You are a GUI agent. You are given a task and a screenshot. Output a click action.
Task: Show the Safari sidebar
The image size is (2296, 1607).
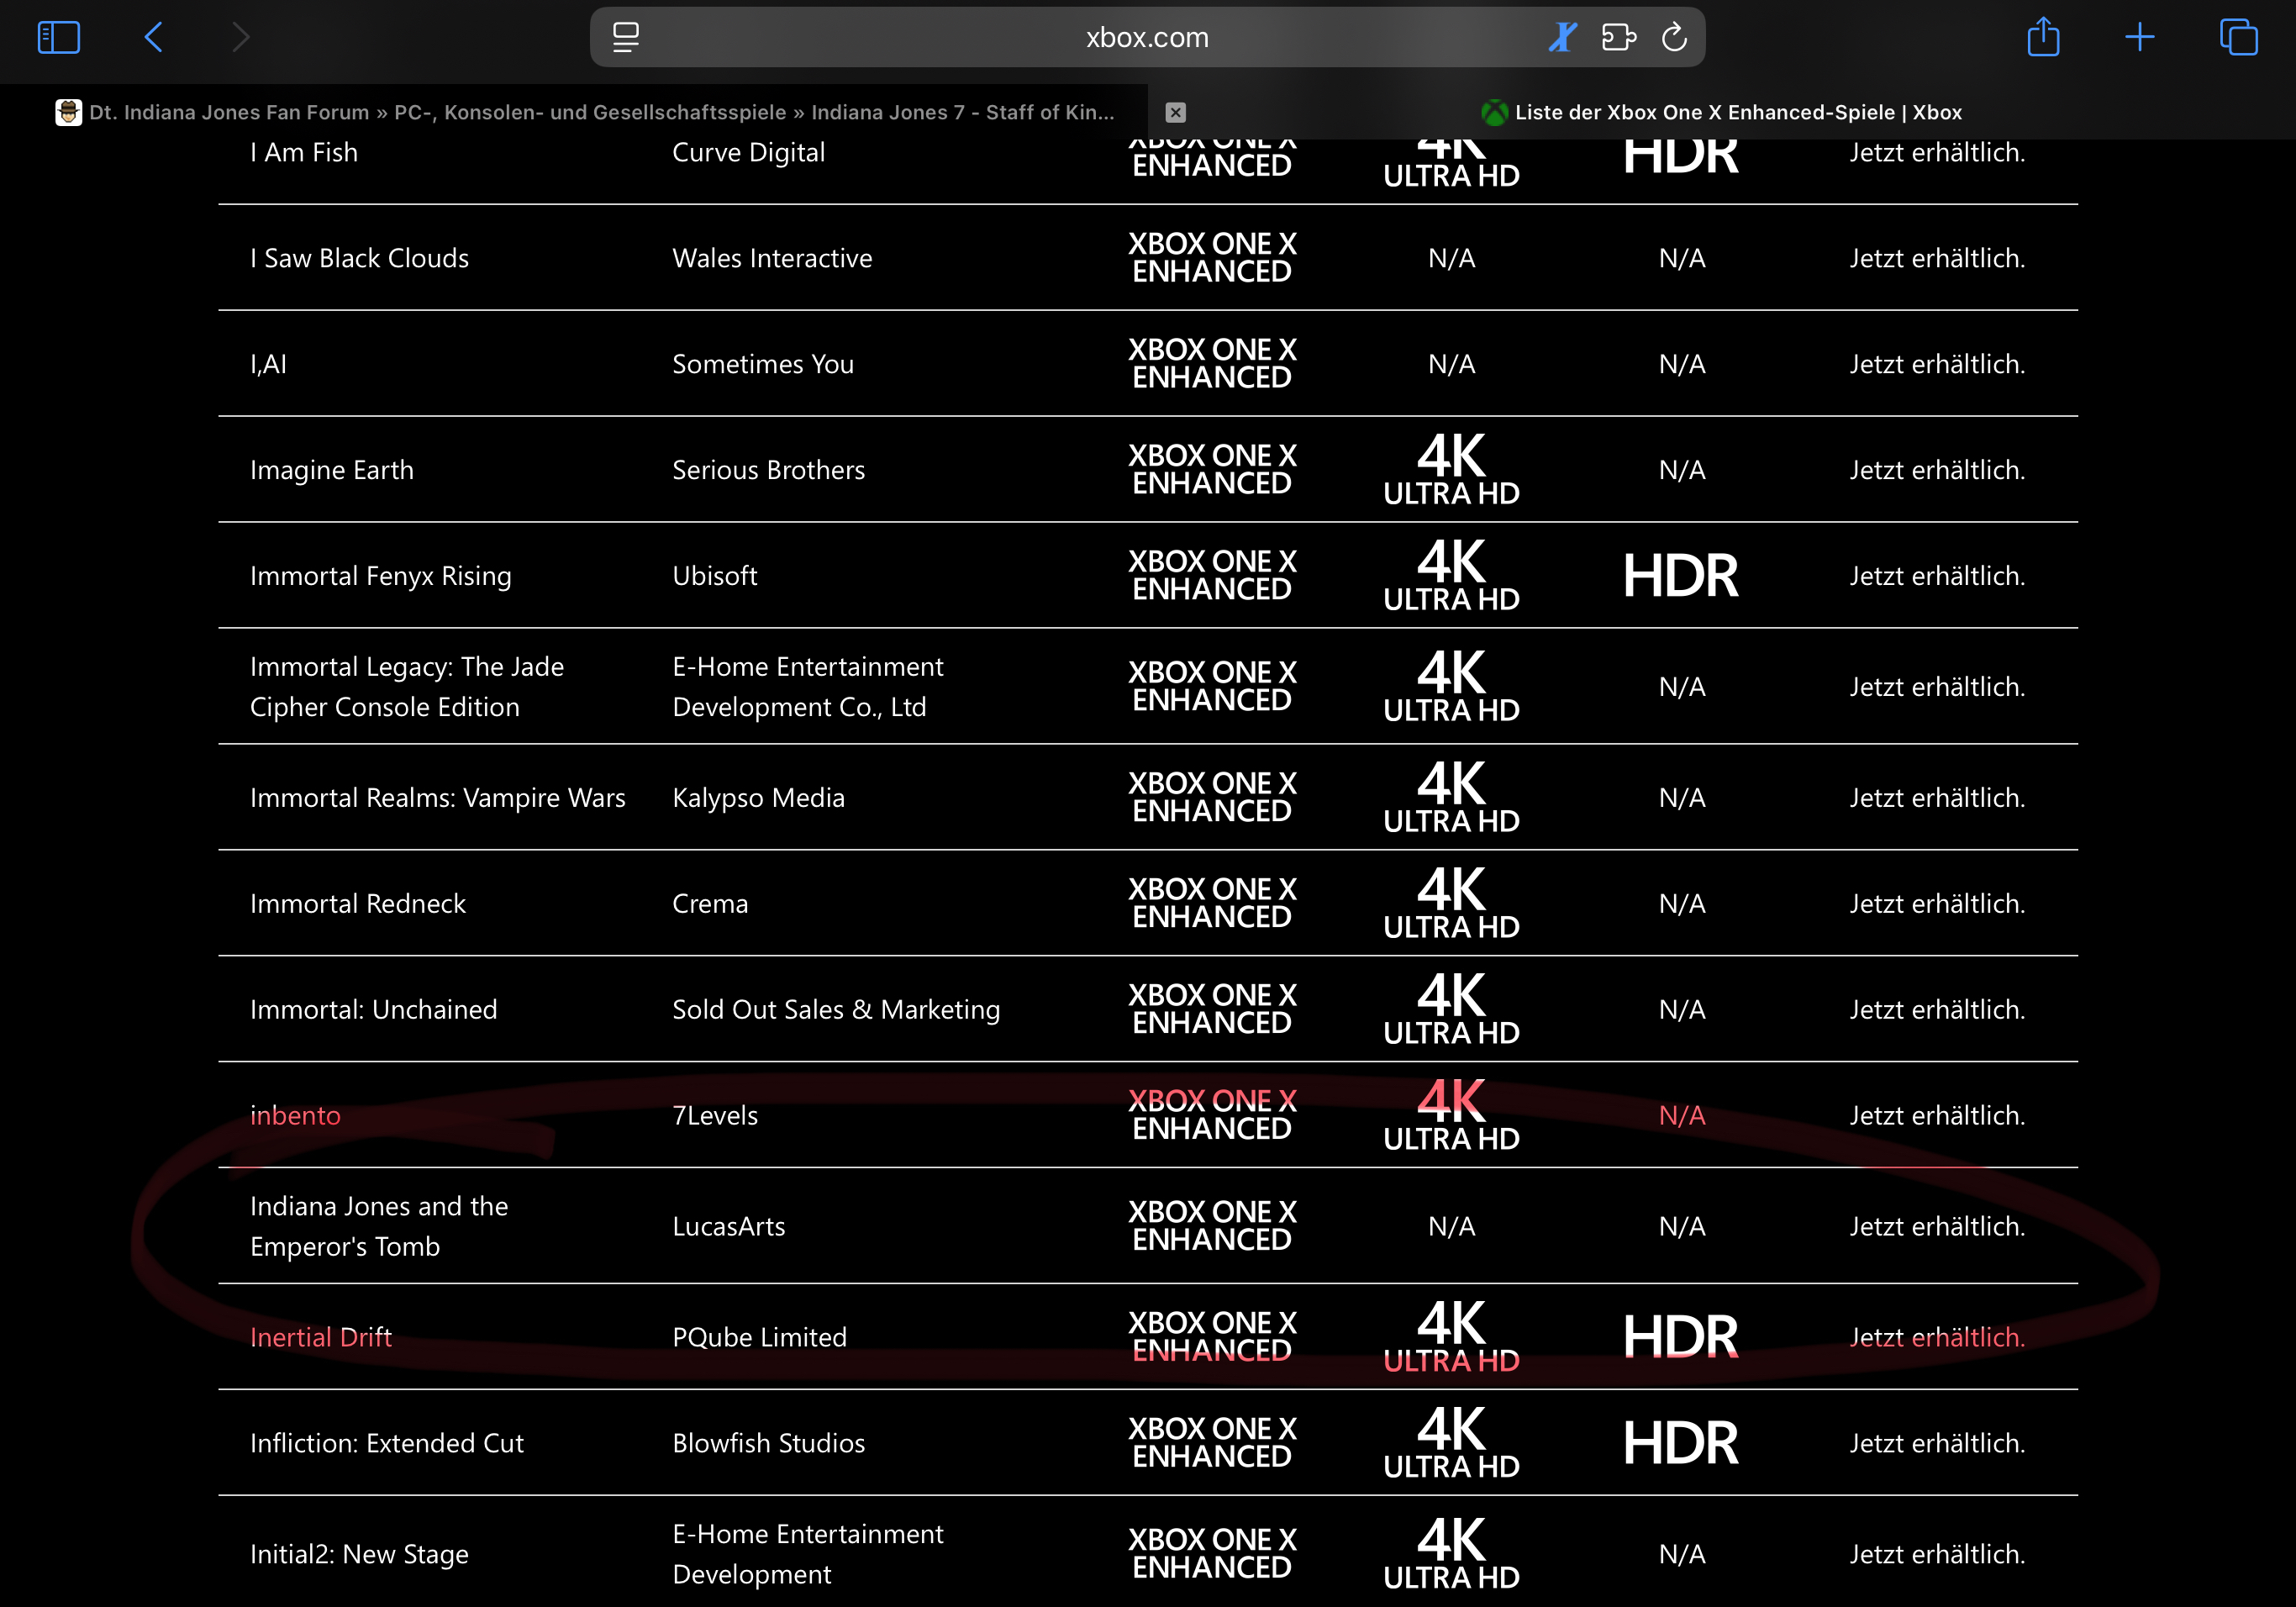(58, 38)
